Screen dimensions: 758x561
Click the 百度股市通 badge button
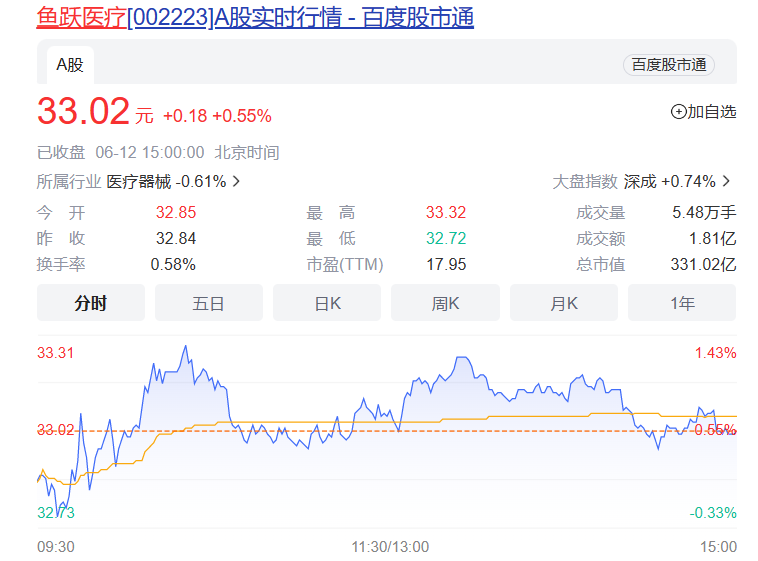coord(669,65)
